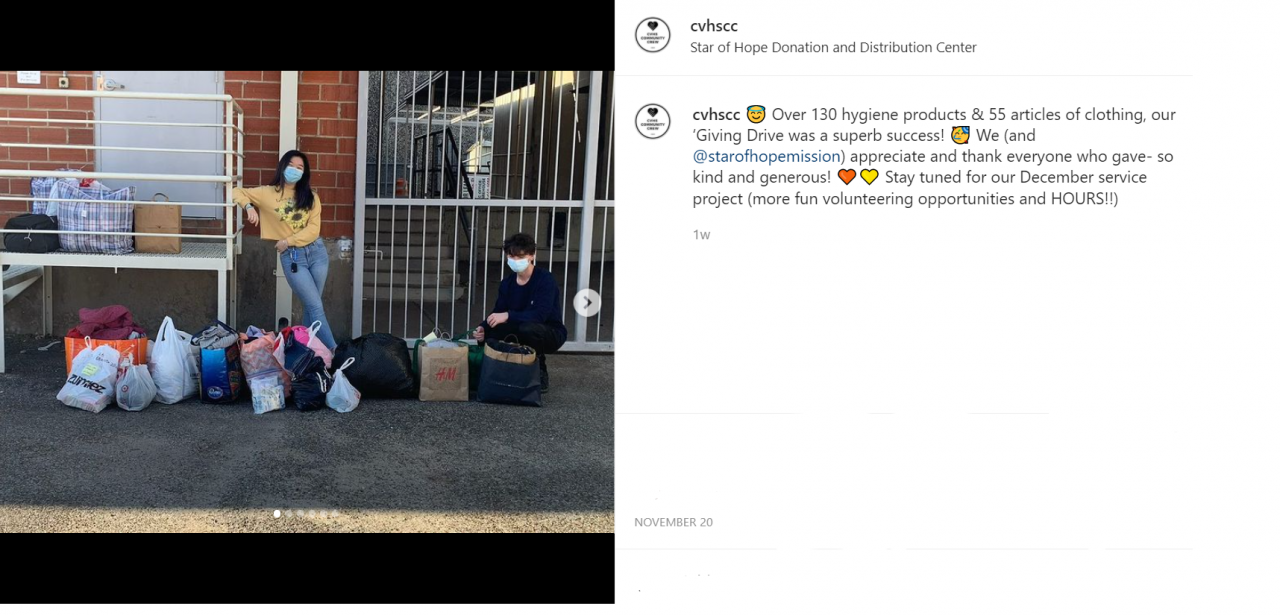
Task: Jump to the second carousel dot
Action: pos(289,514)
